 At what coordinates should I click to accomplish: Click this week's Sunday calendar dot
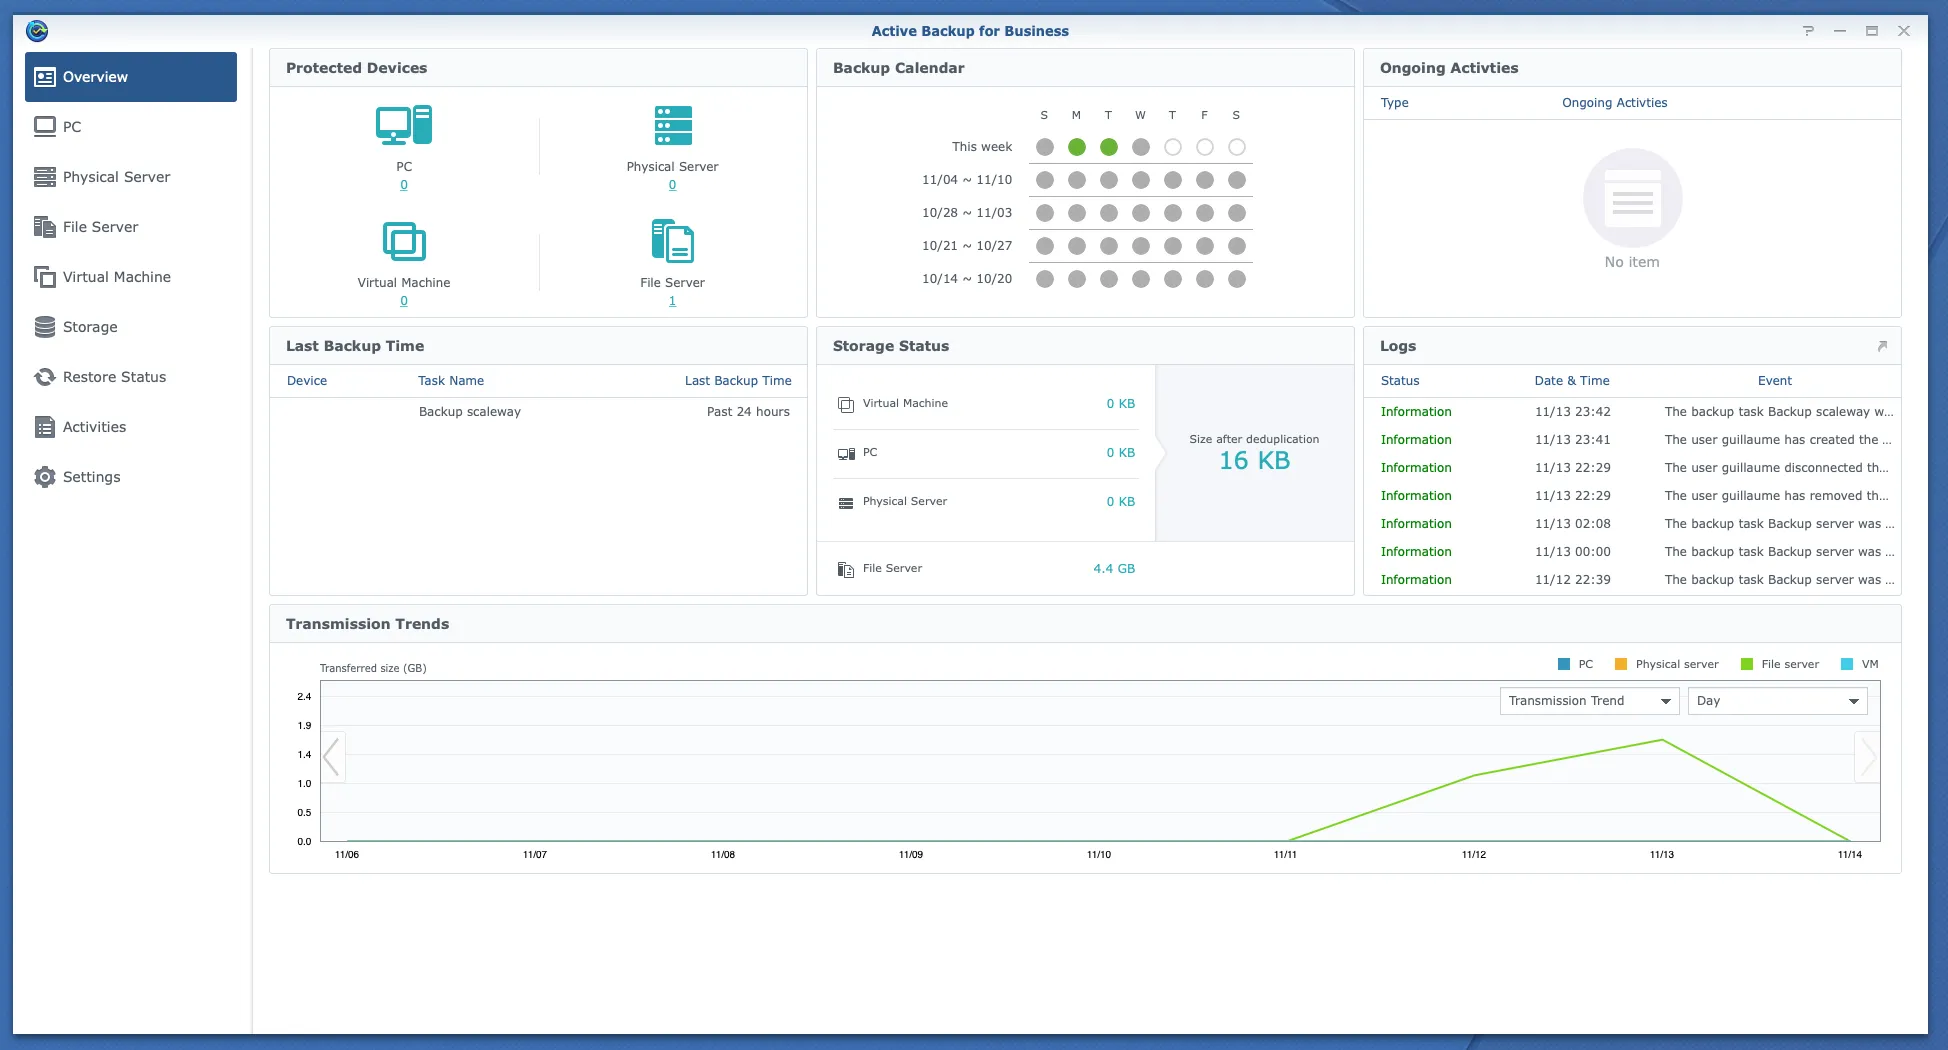coord(1045,147)
